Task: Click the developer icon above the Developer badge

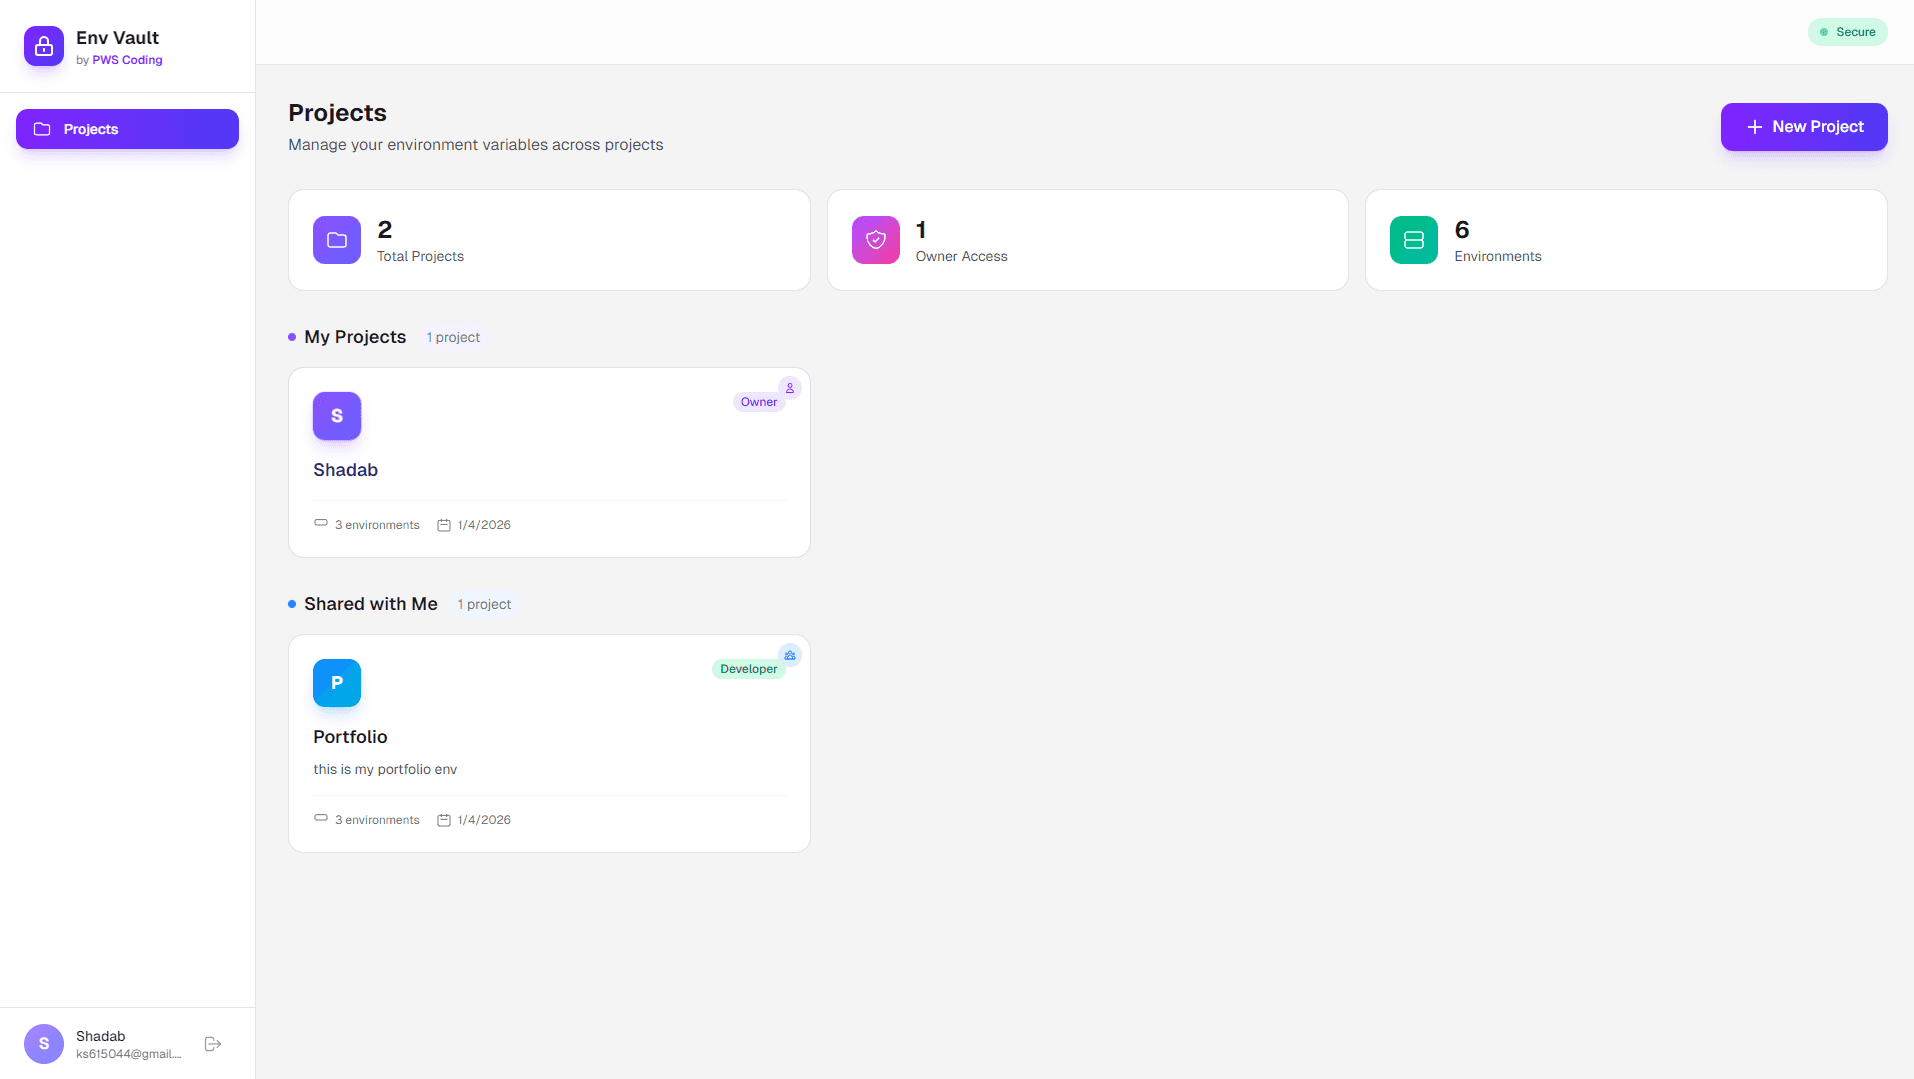Action: (789, 655)
